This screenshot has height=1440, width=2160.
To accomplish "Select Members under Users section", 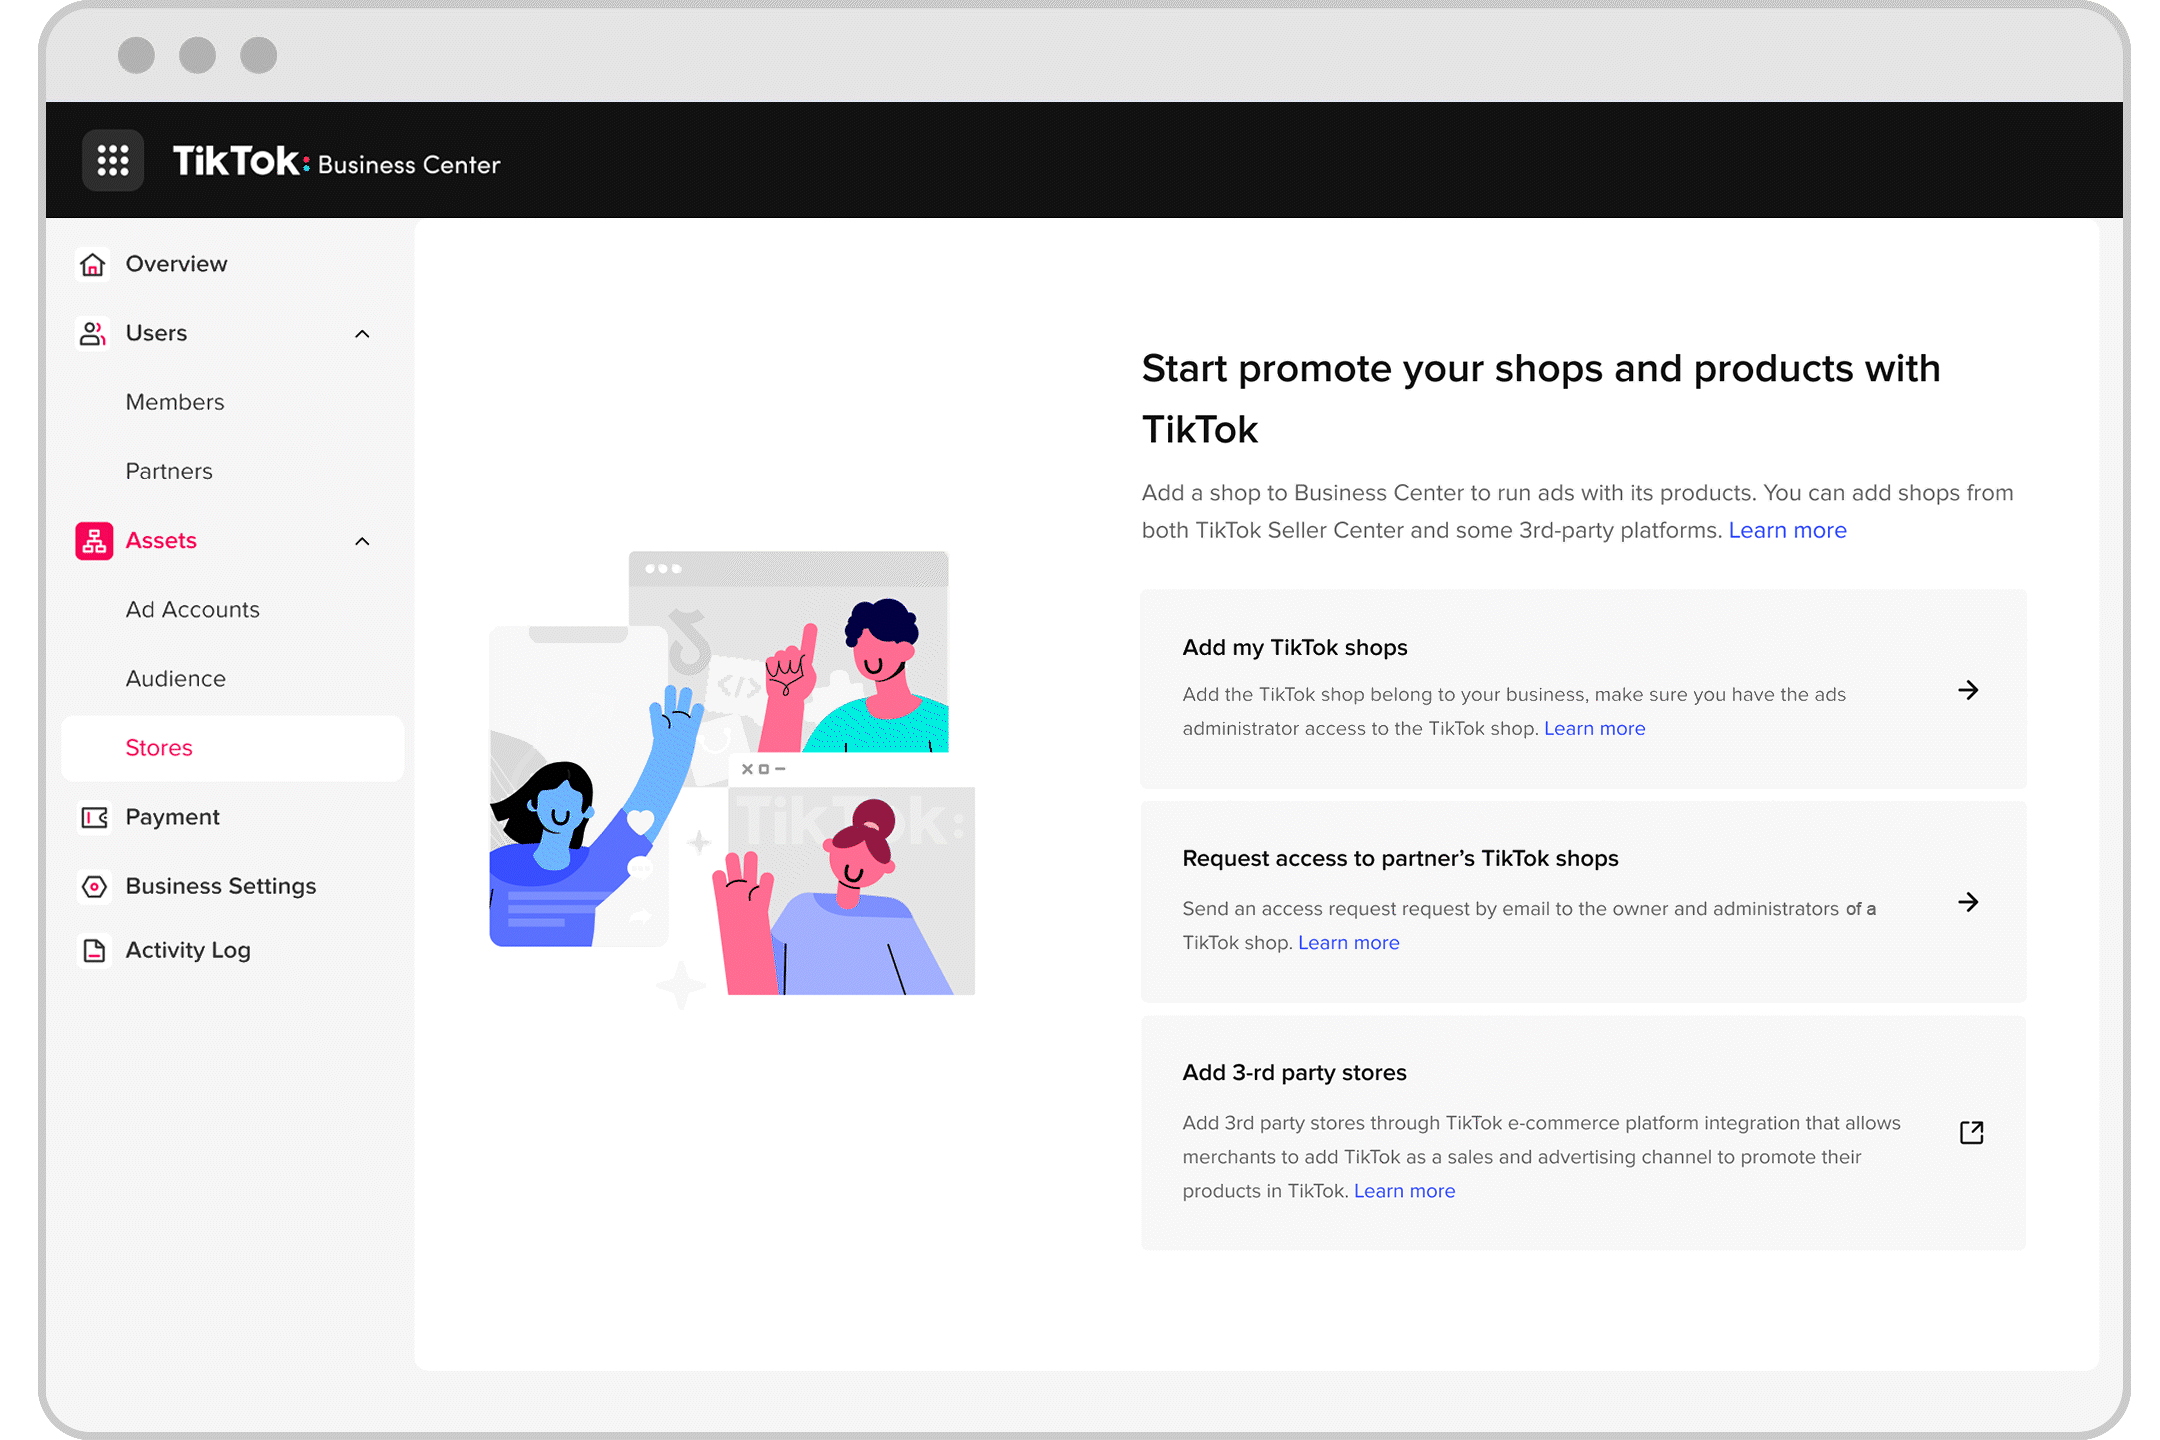I will [x=175, y=402].
